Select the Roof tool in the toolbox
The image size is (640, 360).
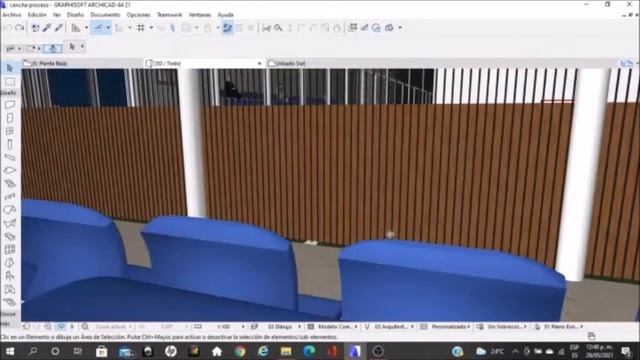pyautogui.click(x=10, y=210)
